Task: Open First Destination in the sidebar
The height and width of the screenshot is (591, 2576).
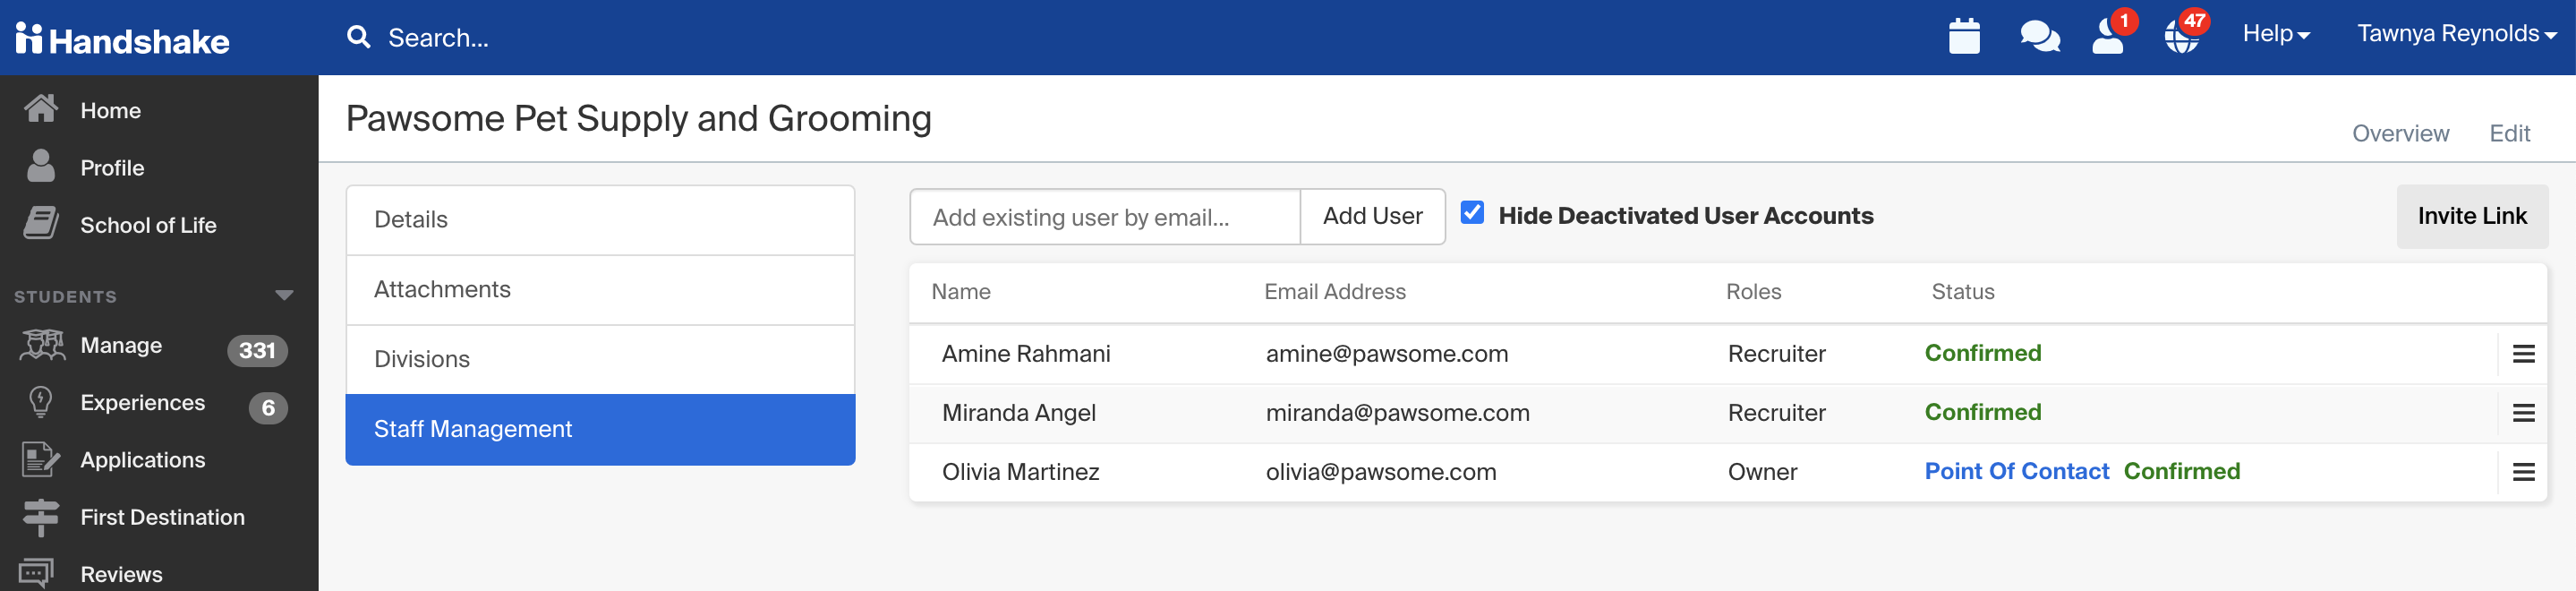Action: click(x=162, y=518)
